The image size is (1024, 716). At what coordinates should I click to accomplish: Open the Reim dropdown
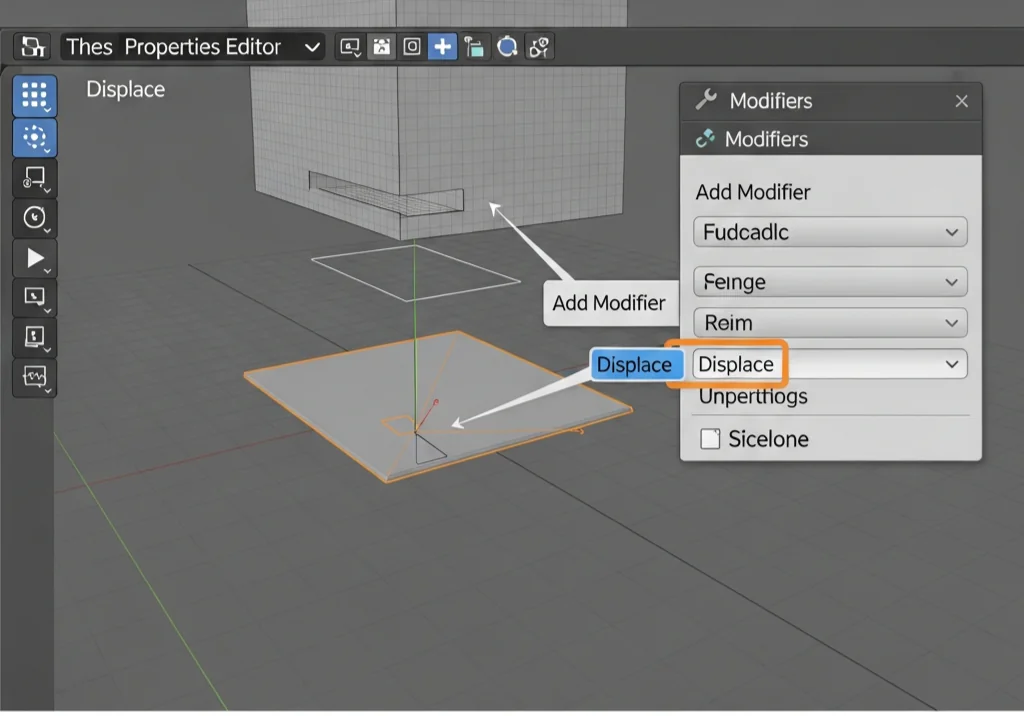(x=830, y=323)
